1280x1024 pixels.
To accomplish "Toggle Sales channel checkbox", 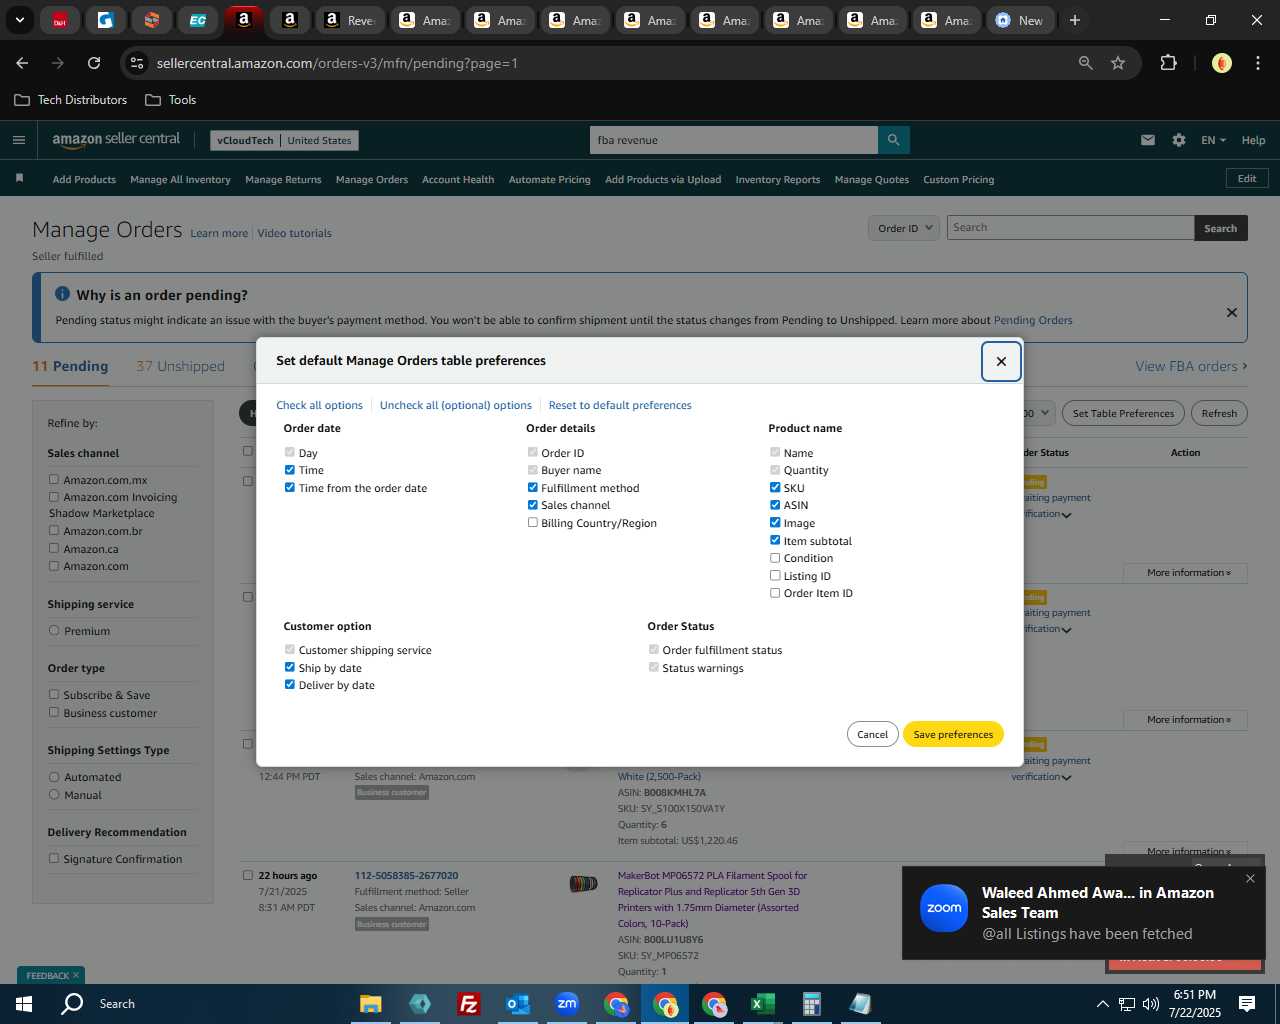I will coord(533,505).
